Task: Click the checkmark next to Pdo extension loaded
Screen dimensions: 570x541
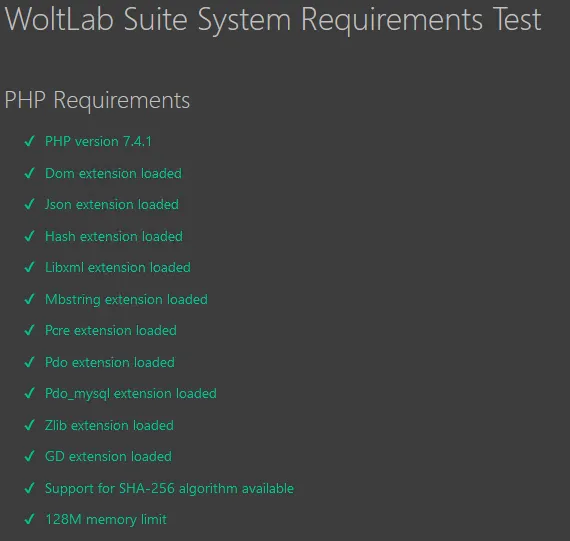Action: [29, 362]
